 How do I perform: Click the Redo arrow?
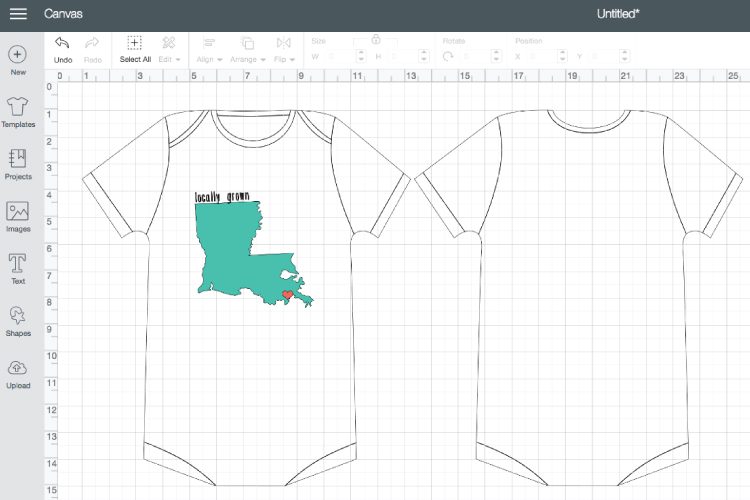(x=92, y=50)
